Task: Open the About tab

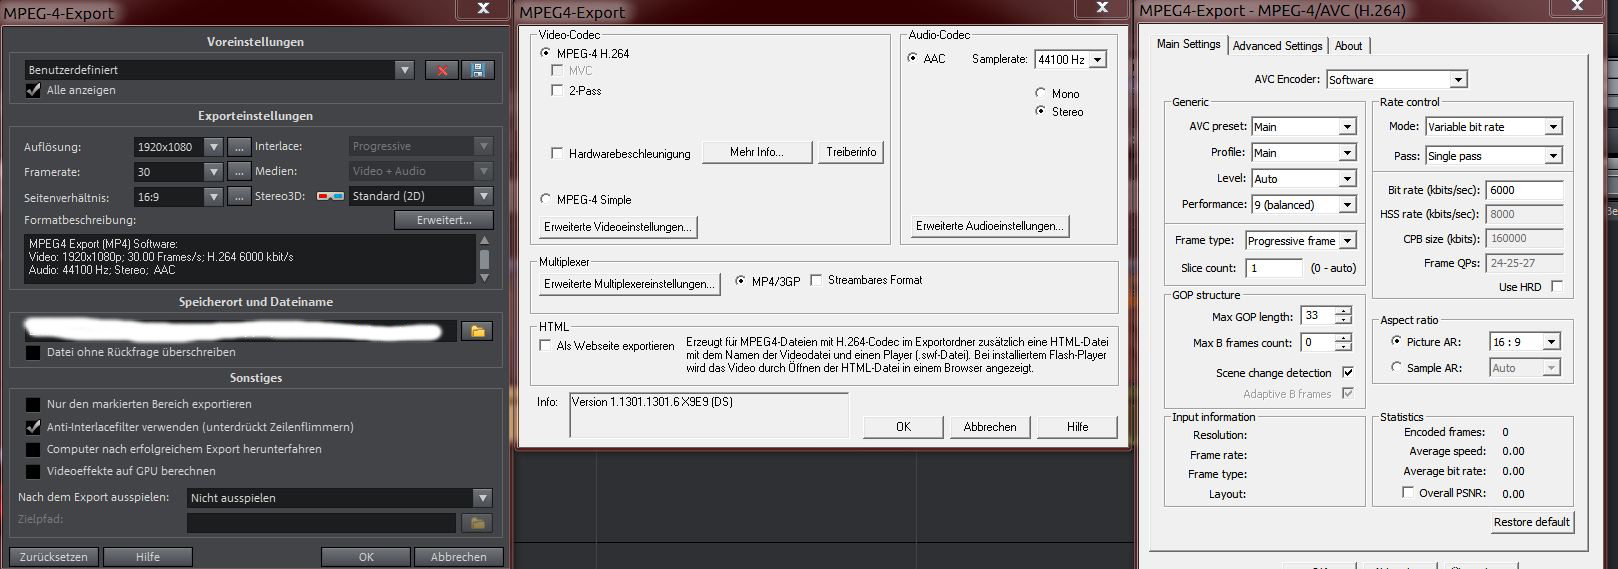Action: click(1348, 46)
